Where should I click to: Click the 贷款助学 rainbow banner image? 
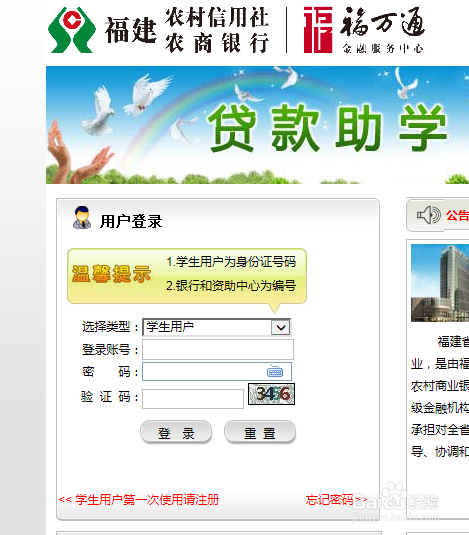pyautogui.click(x=258, y=125)
